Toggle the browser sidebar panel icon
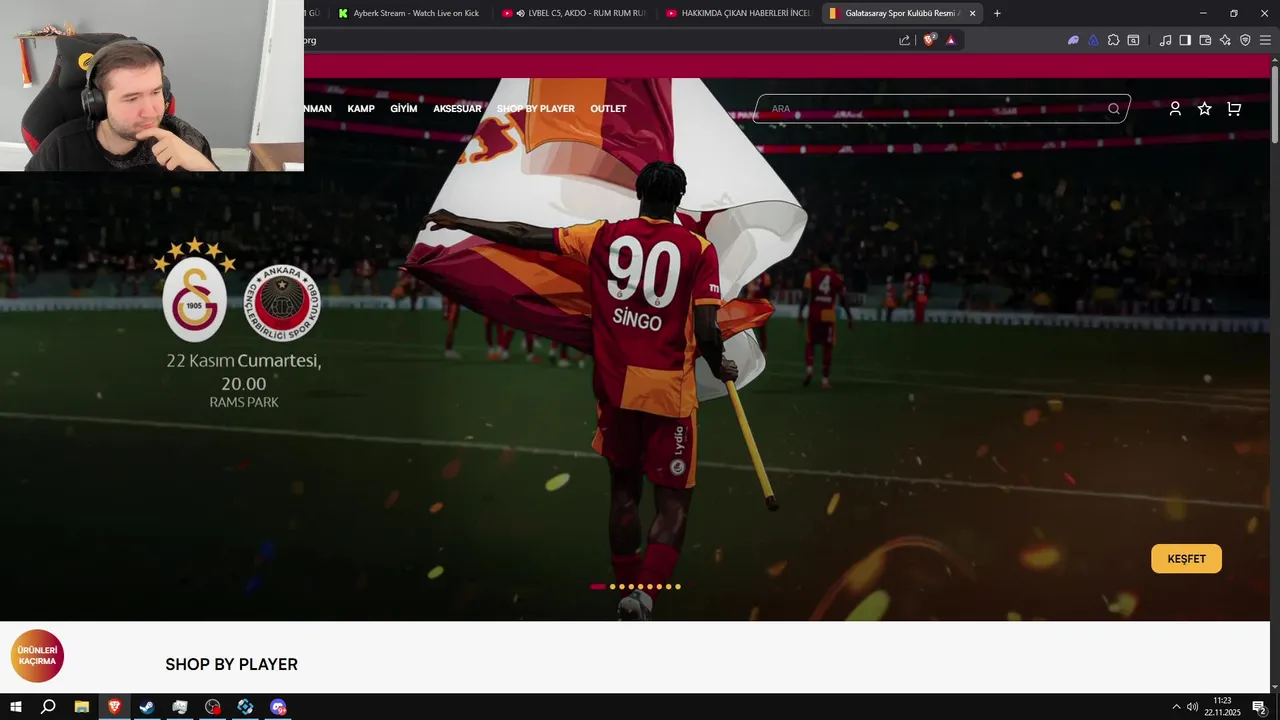Image resolution: width=1280 pixels, height=720 pixels. [x=1185, y=40]
